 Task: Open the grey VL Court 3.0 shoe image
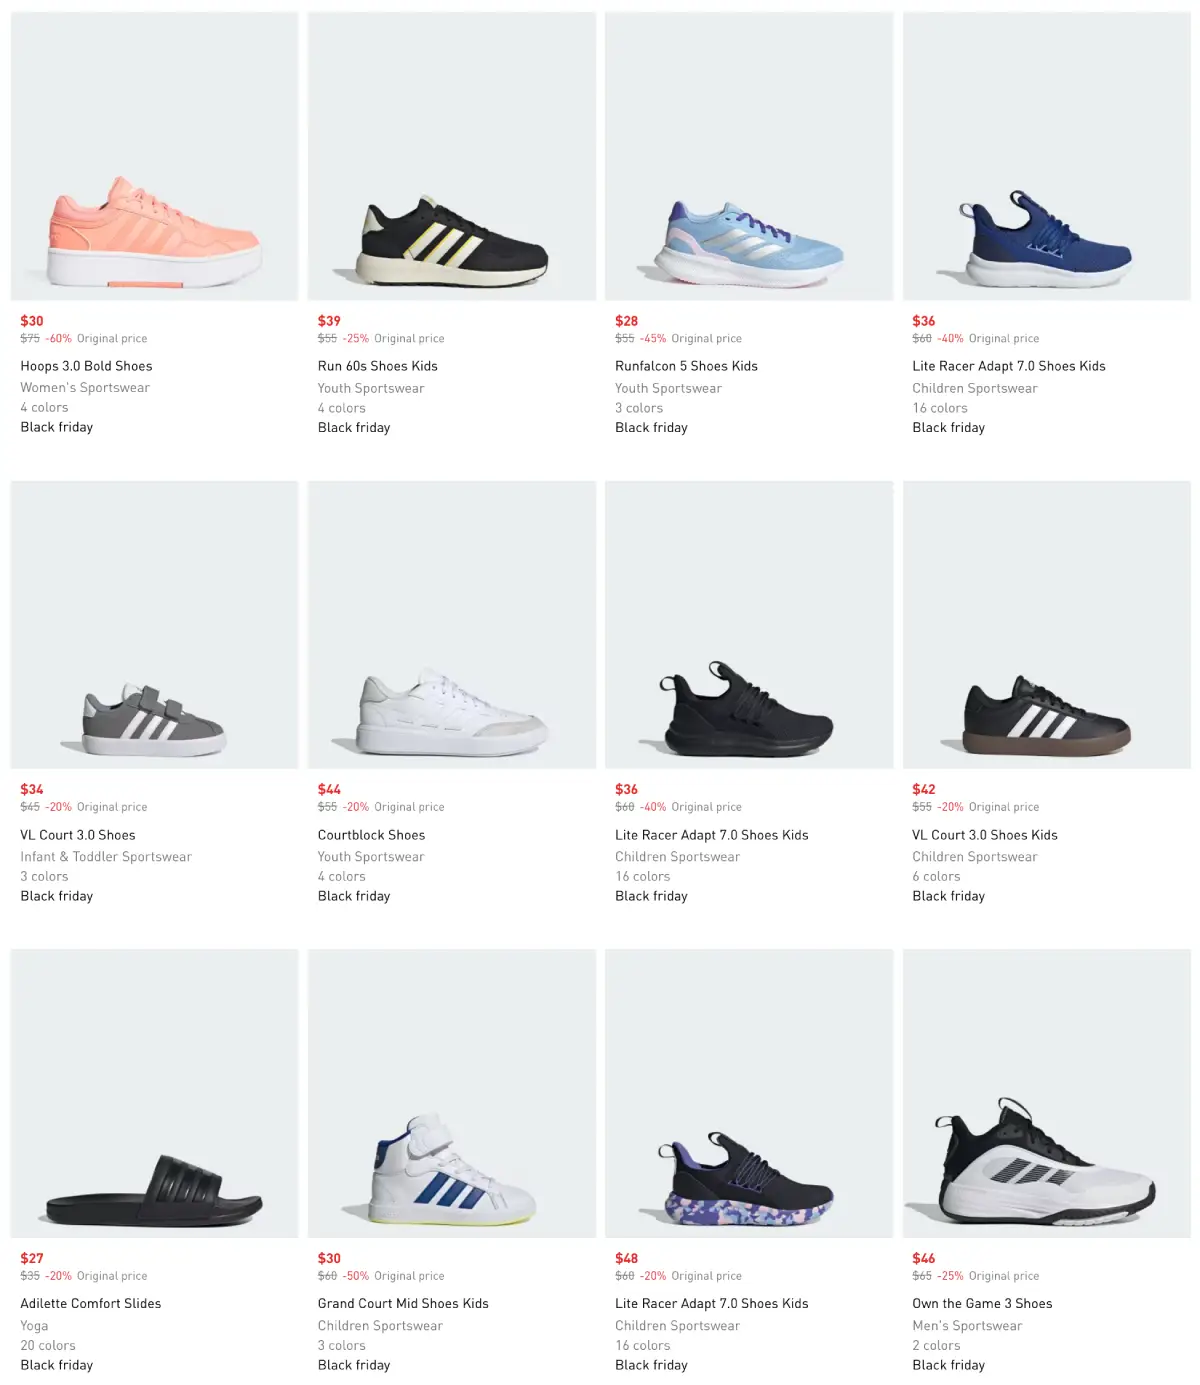pyautogui.click(x=154, y=625)
